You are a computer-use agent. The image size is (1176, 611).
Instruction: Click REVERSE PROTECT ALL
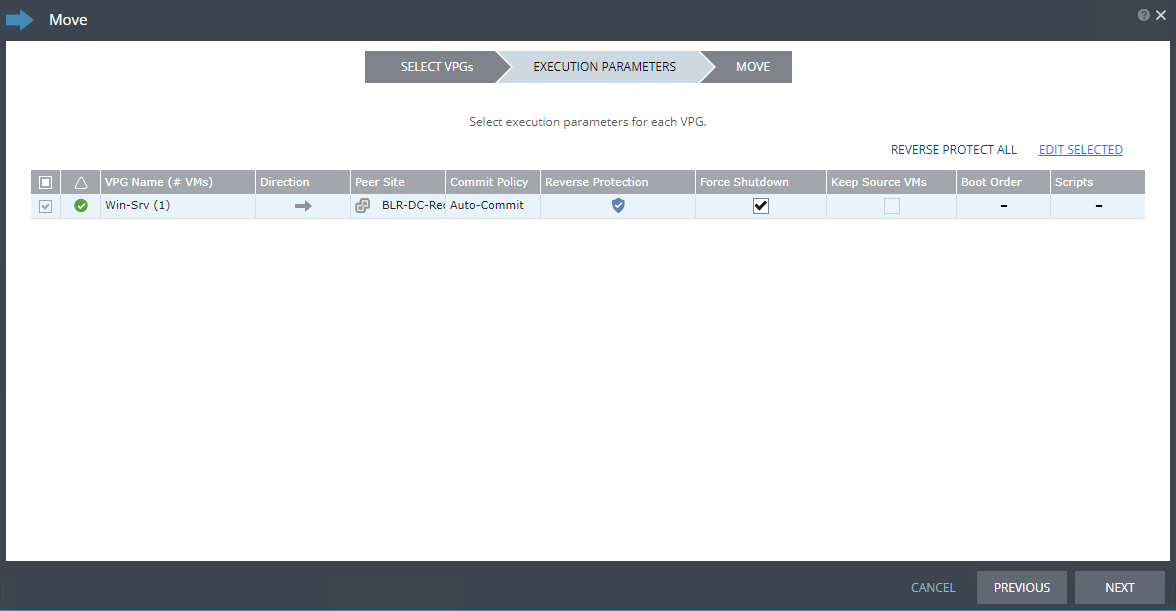coord(954,150)
